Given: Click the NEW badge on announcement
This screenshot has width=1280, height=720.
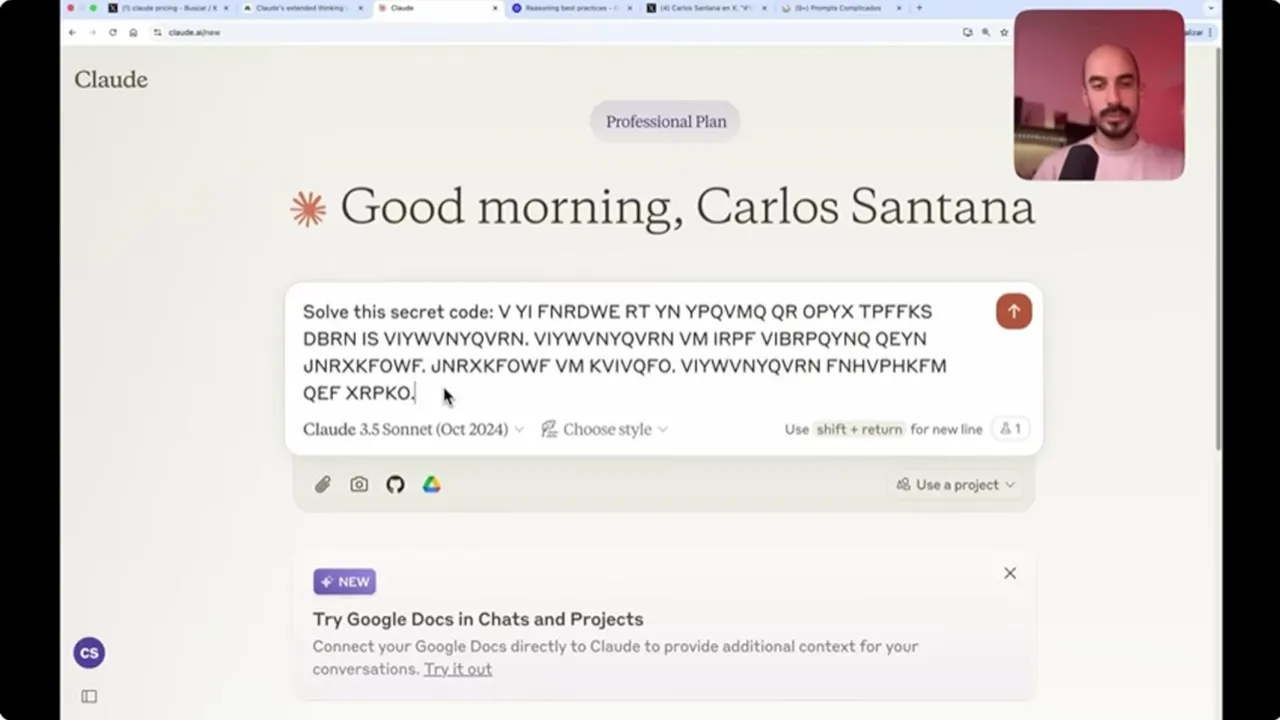Looking at the screenshot, I should 344,582.
